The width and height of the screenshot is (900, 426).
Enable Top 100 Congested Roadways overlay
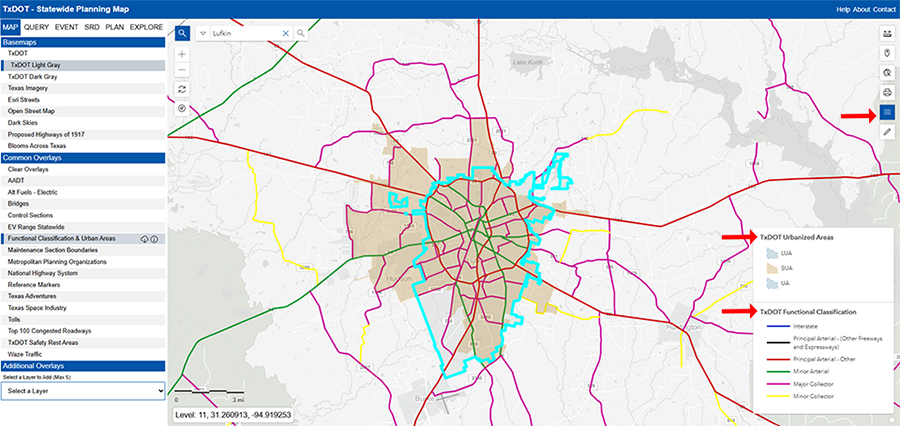coord(83,331)
